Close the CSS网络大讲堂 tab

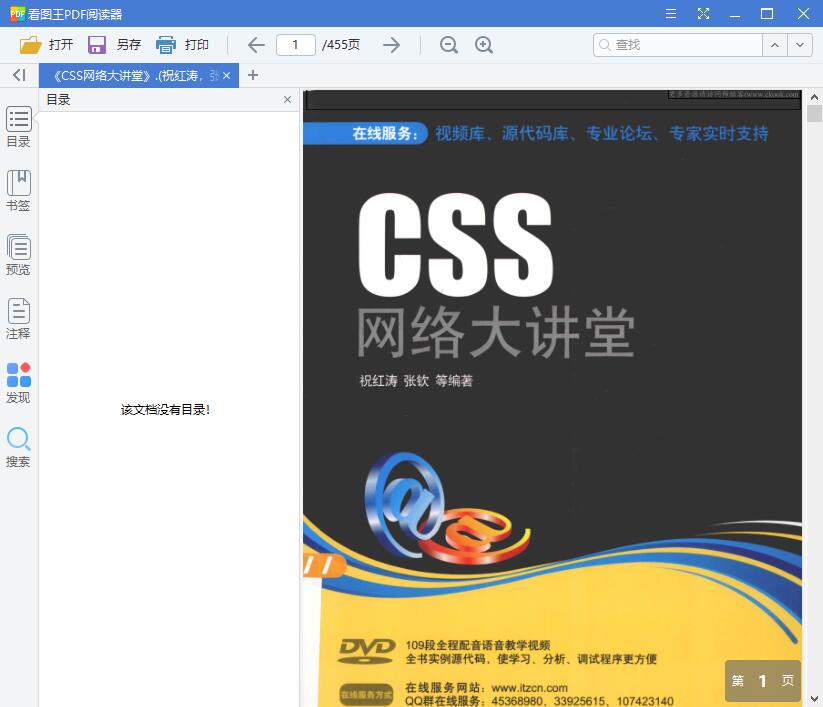tap(226, 76)
